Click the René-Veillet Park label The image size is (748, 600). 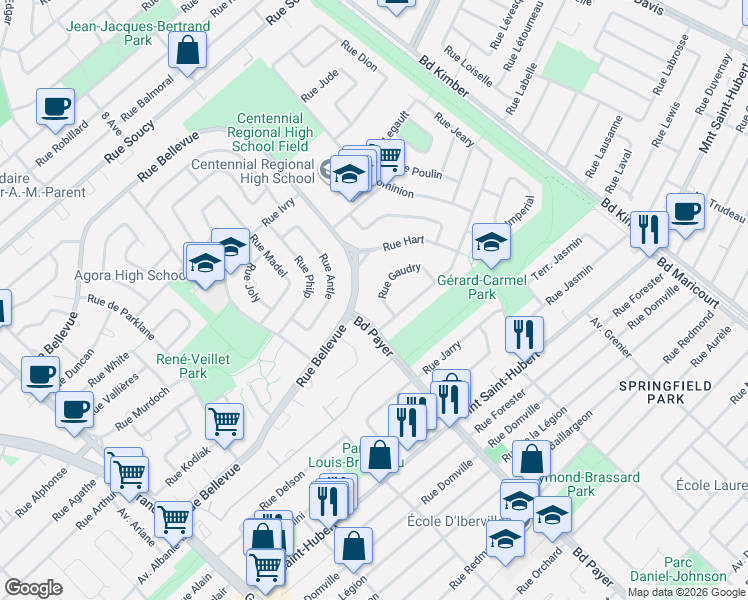tap(193, 366)
